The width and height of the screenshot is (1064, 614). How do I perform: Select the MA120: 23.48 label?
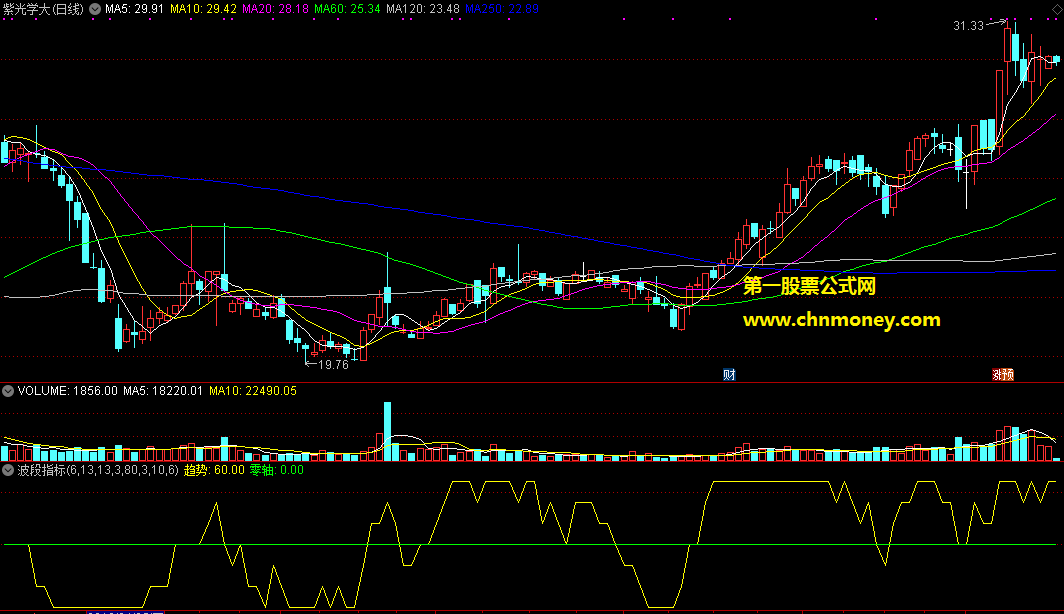pyautogui.click(x=423, y=9)
